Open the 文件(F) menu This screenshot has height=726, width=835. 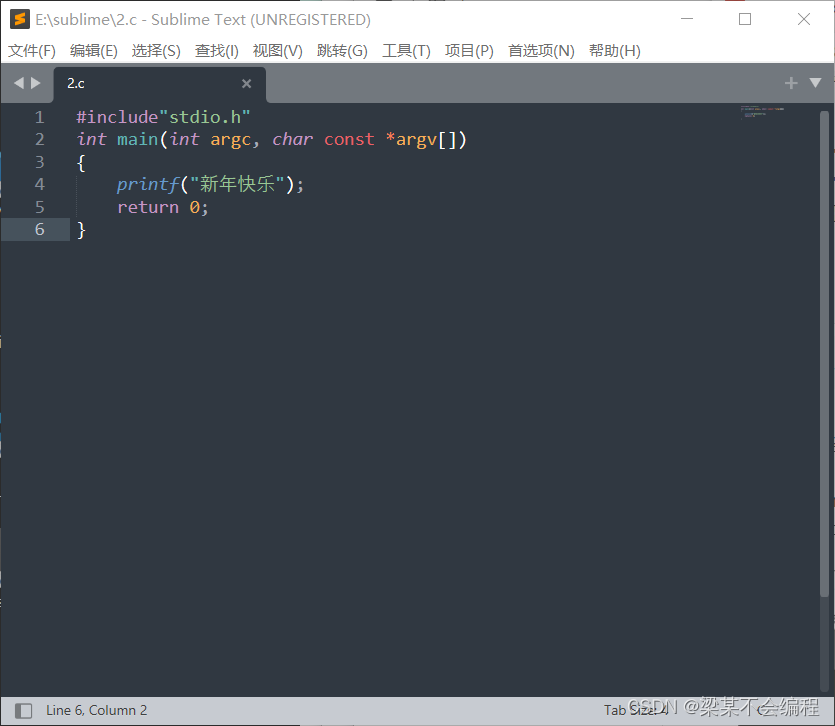(32, 51)
